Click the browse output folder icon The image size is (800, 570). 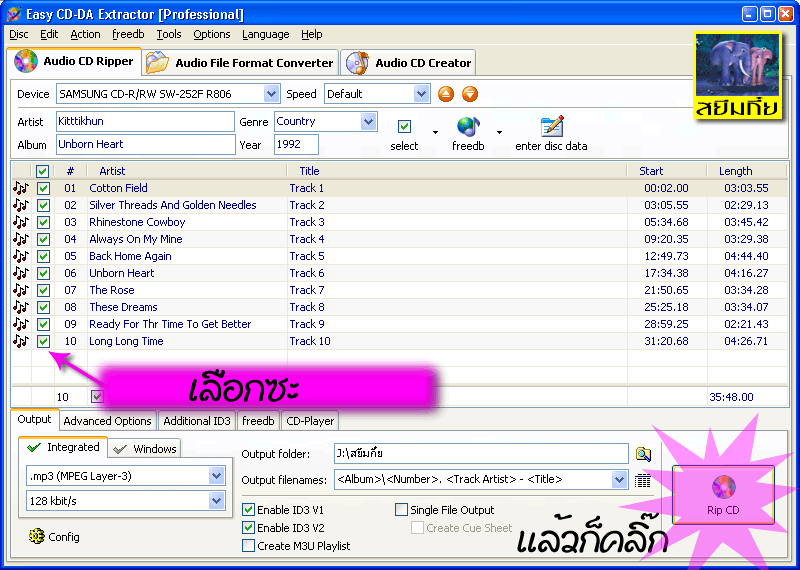tap(643, 454)
